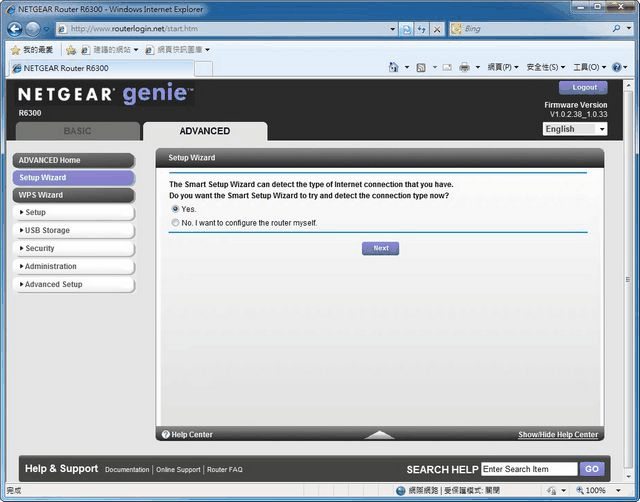Click the Online Support link
This screenshot has height=502, width=640.
click(x=178, y=470)
